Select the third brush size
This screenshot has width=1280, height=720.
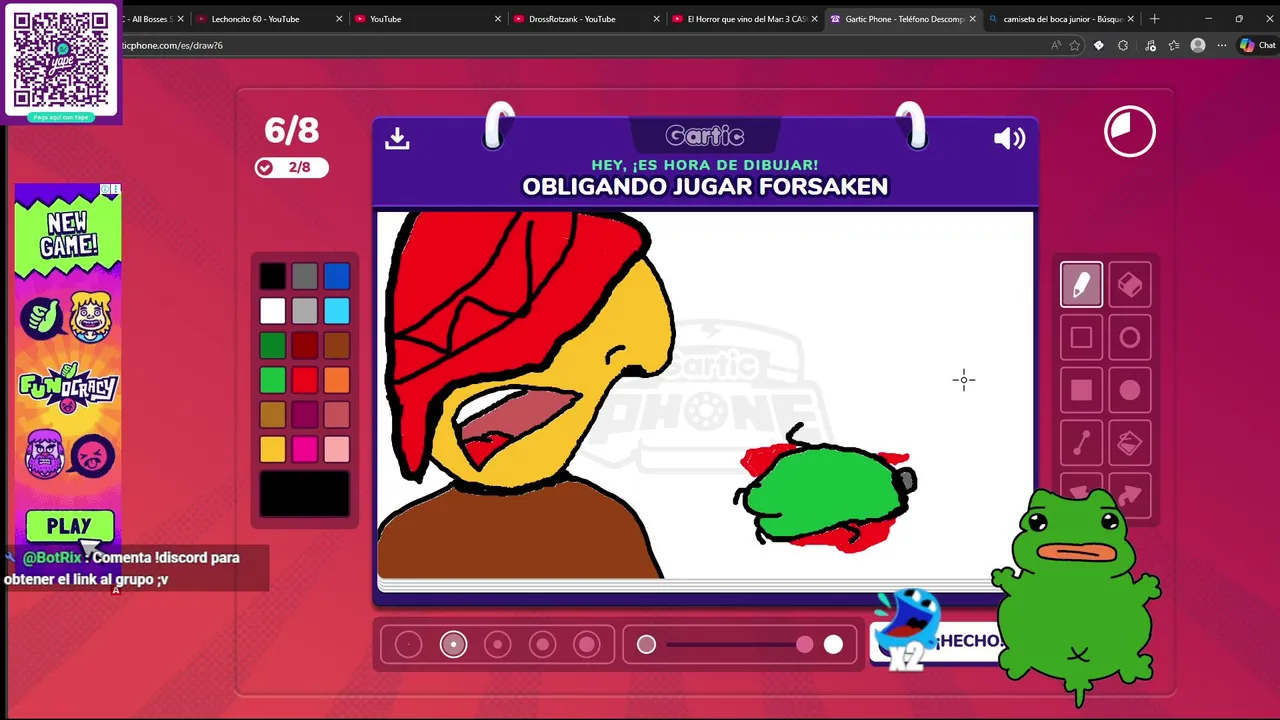[498, 645]
